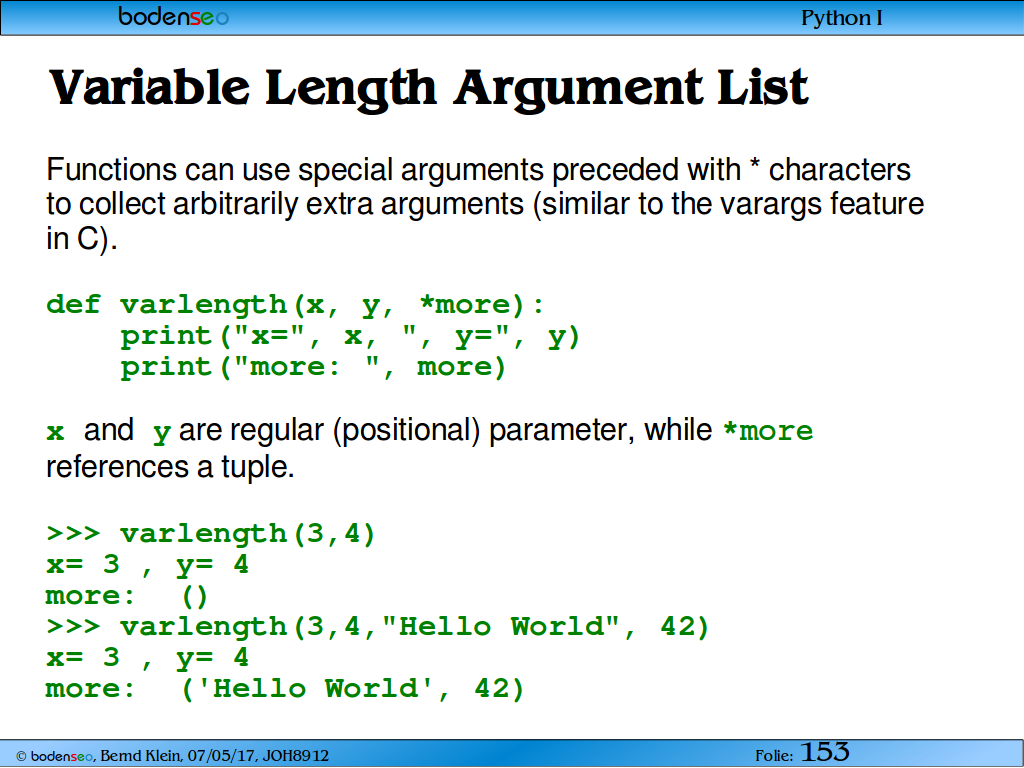Click the output line 'more: ()'

127,596
